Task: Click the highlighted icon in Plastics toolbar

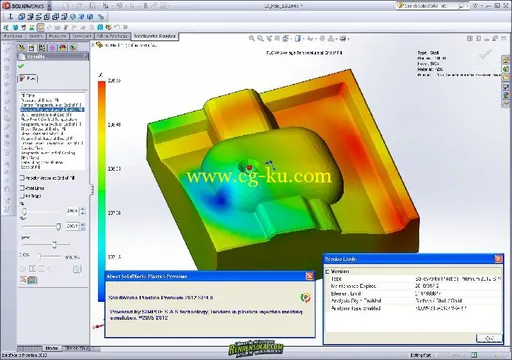Action: (x=40, y=27)
